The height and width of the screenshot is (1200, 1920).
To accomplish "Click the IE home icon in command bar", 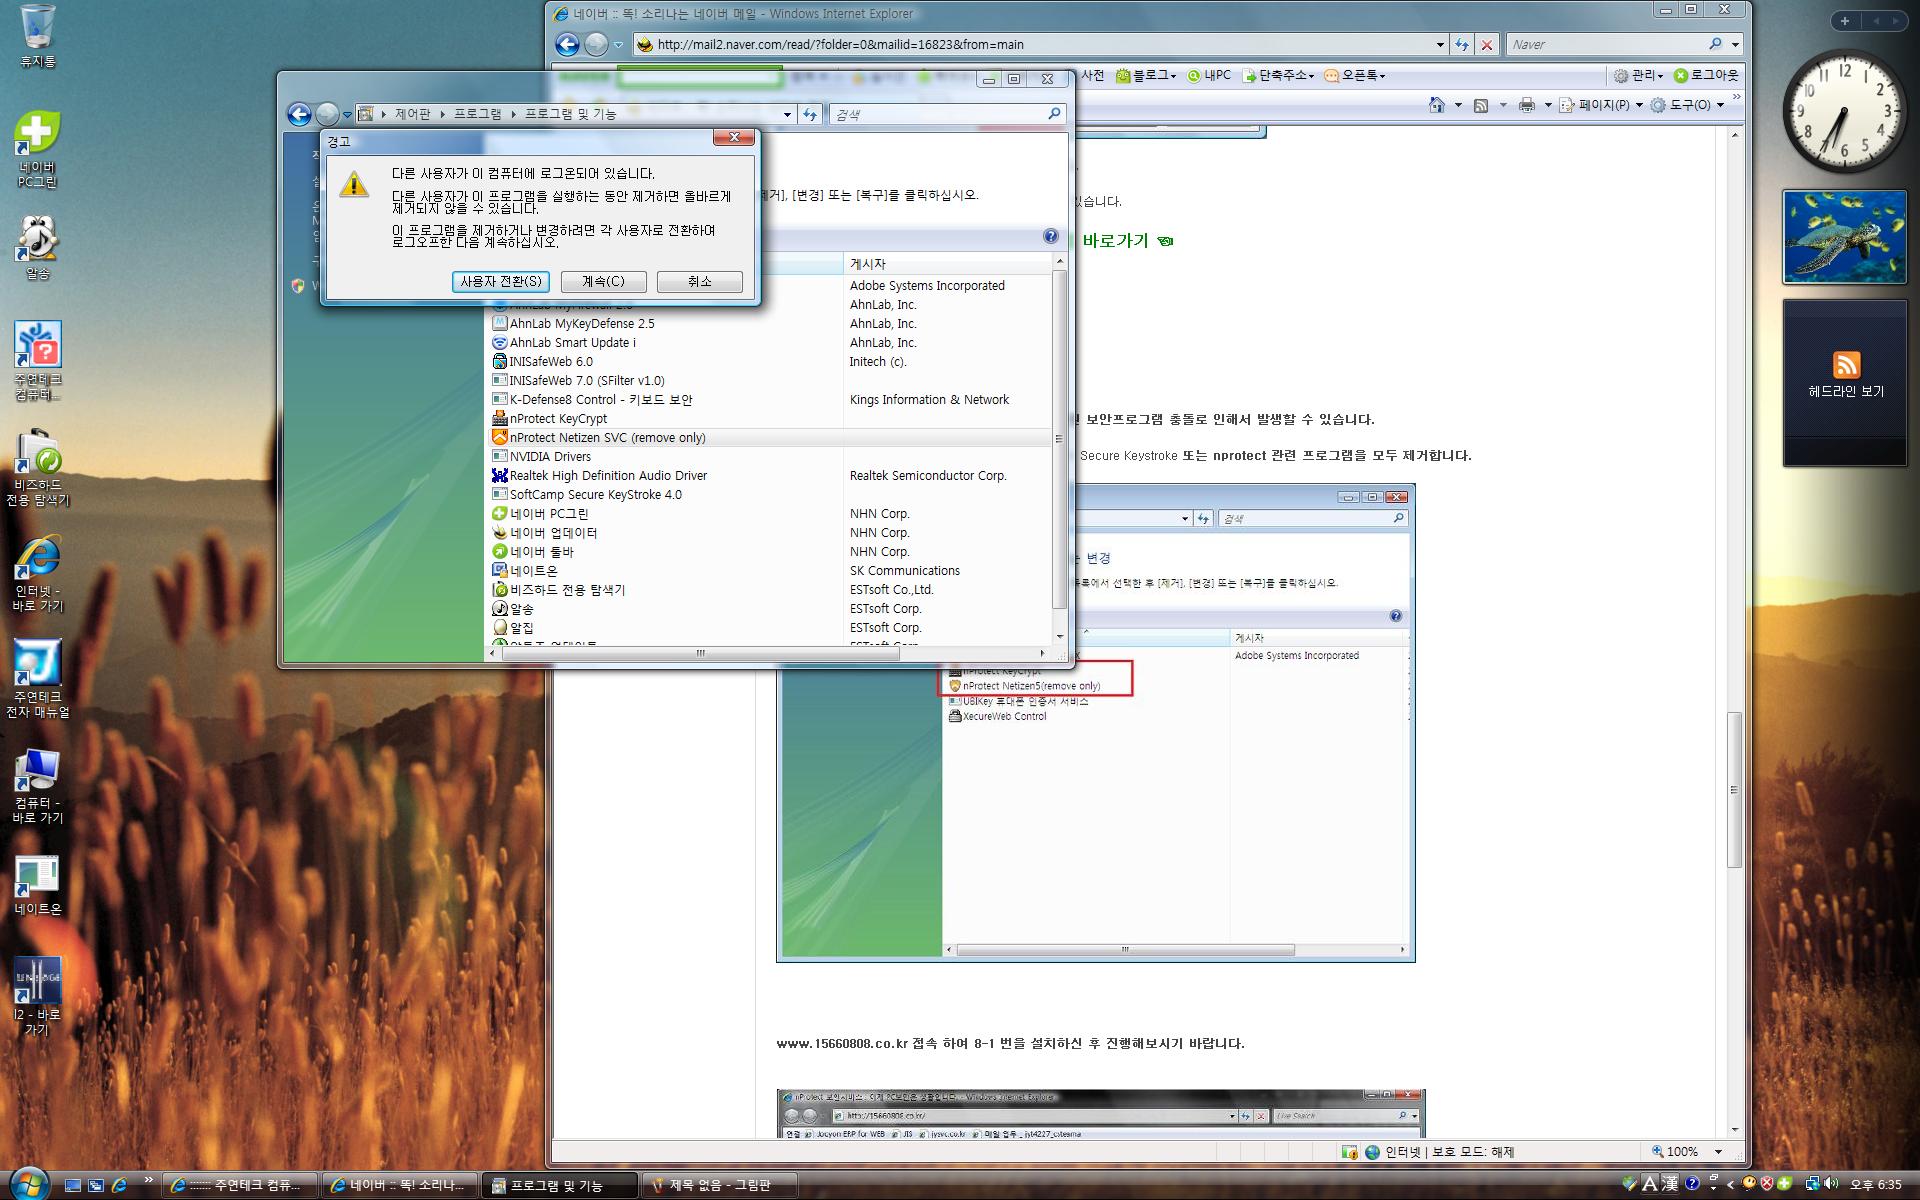I will (1437, 104).
